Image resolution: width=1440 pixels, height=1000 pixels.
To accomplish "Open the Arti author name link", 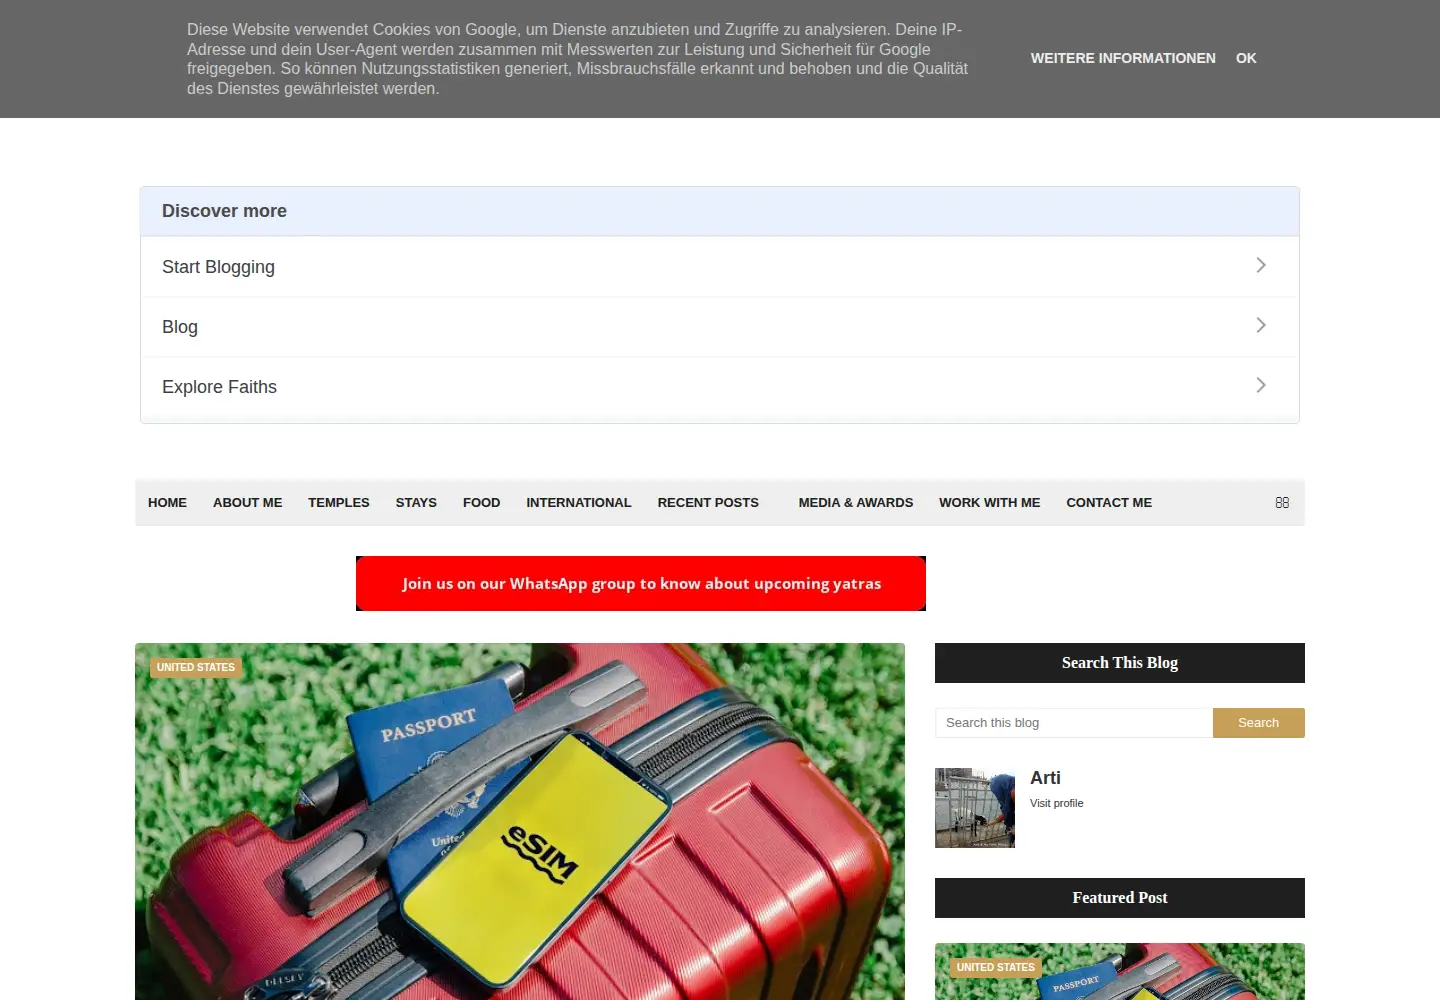I will (x=1045, y=778).
